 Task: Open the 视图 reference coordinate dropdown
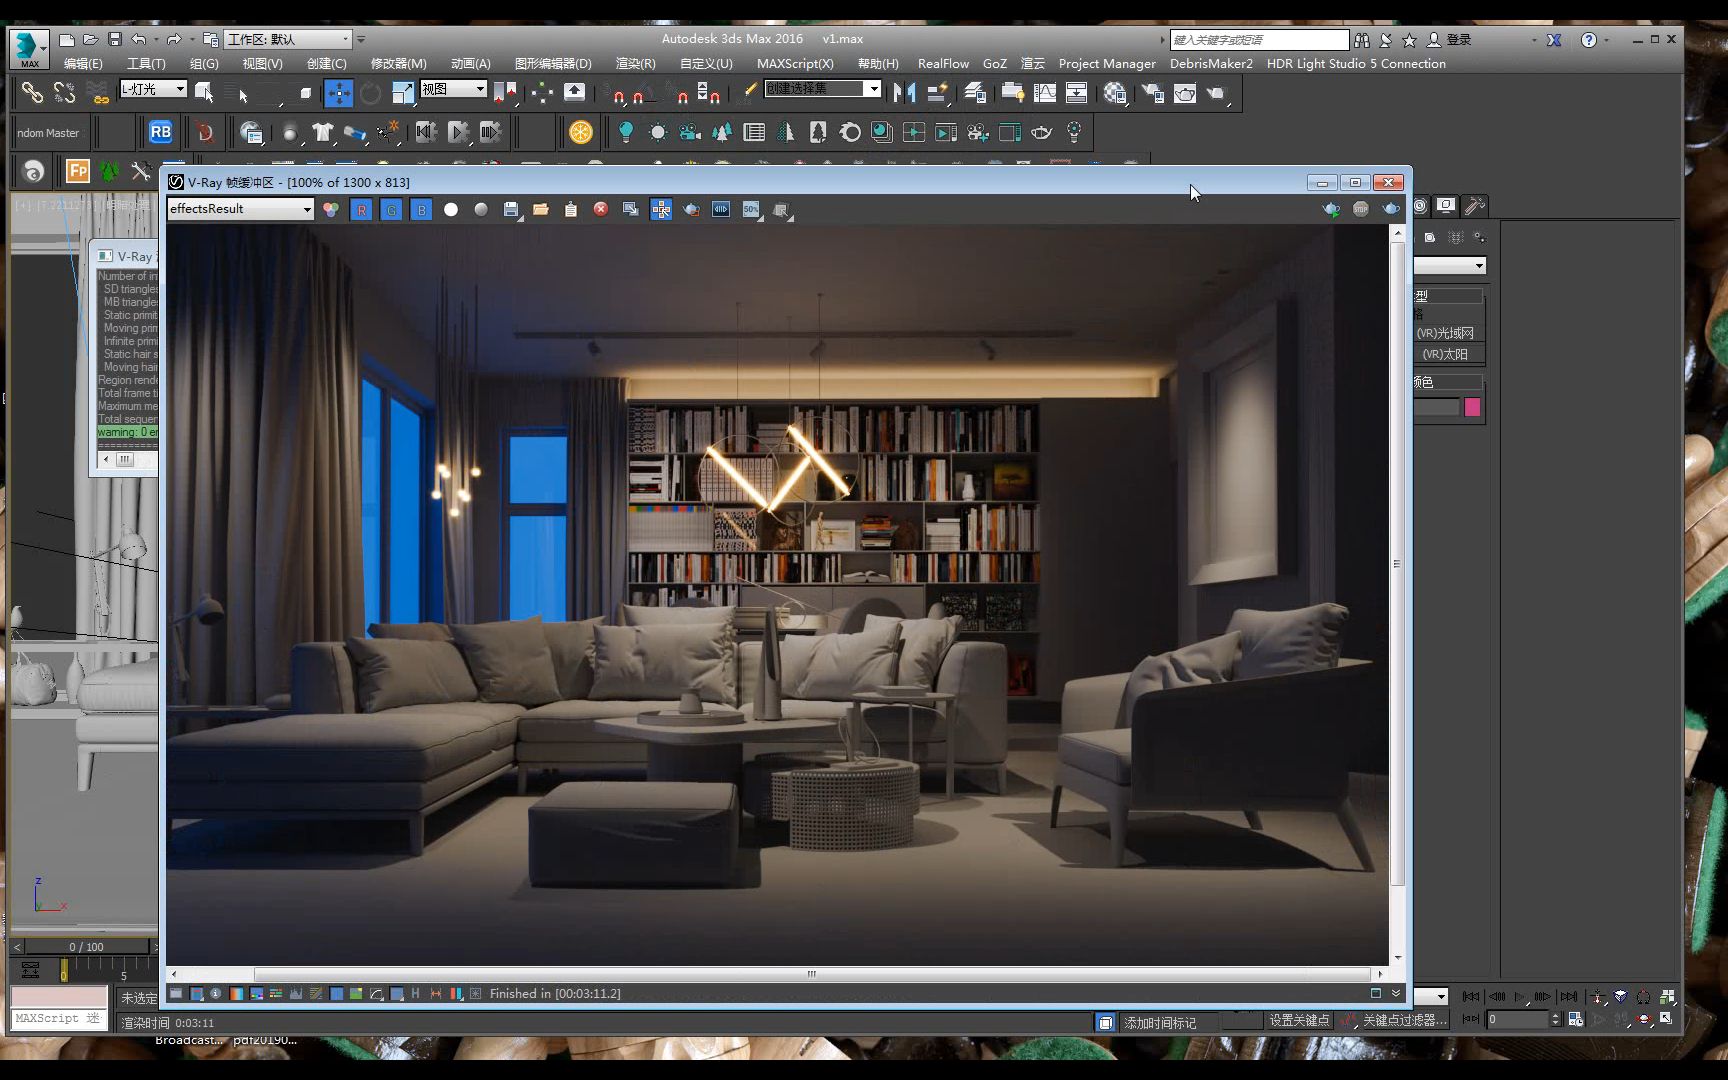pyautogui.click(x=453, y=89)
